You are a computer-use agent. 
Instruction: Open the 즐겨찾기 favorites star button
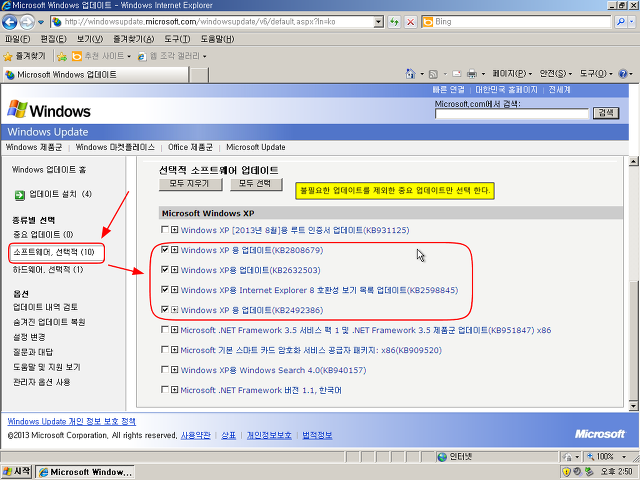pyautogui.click(x=24, y=56)
